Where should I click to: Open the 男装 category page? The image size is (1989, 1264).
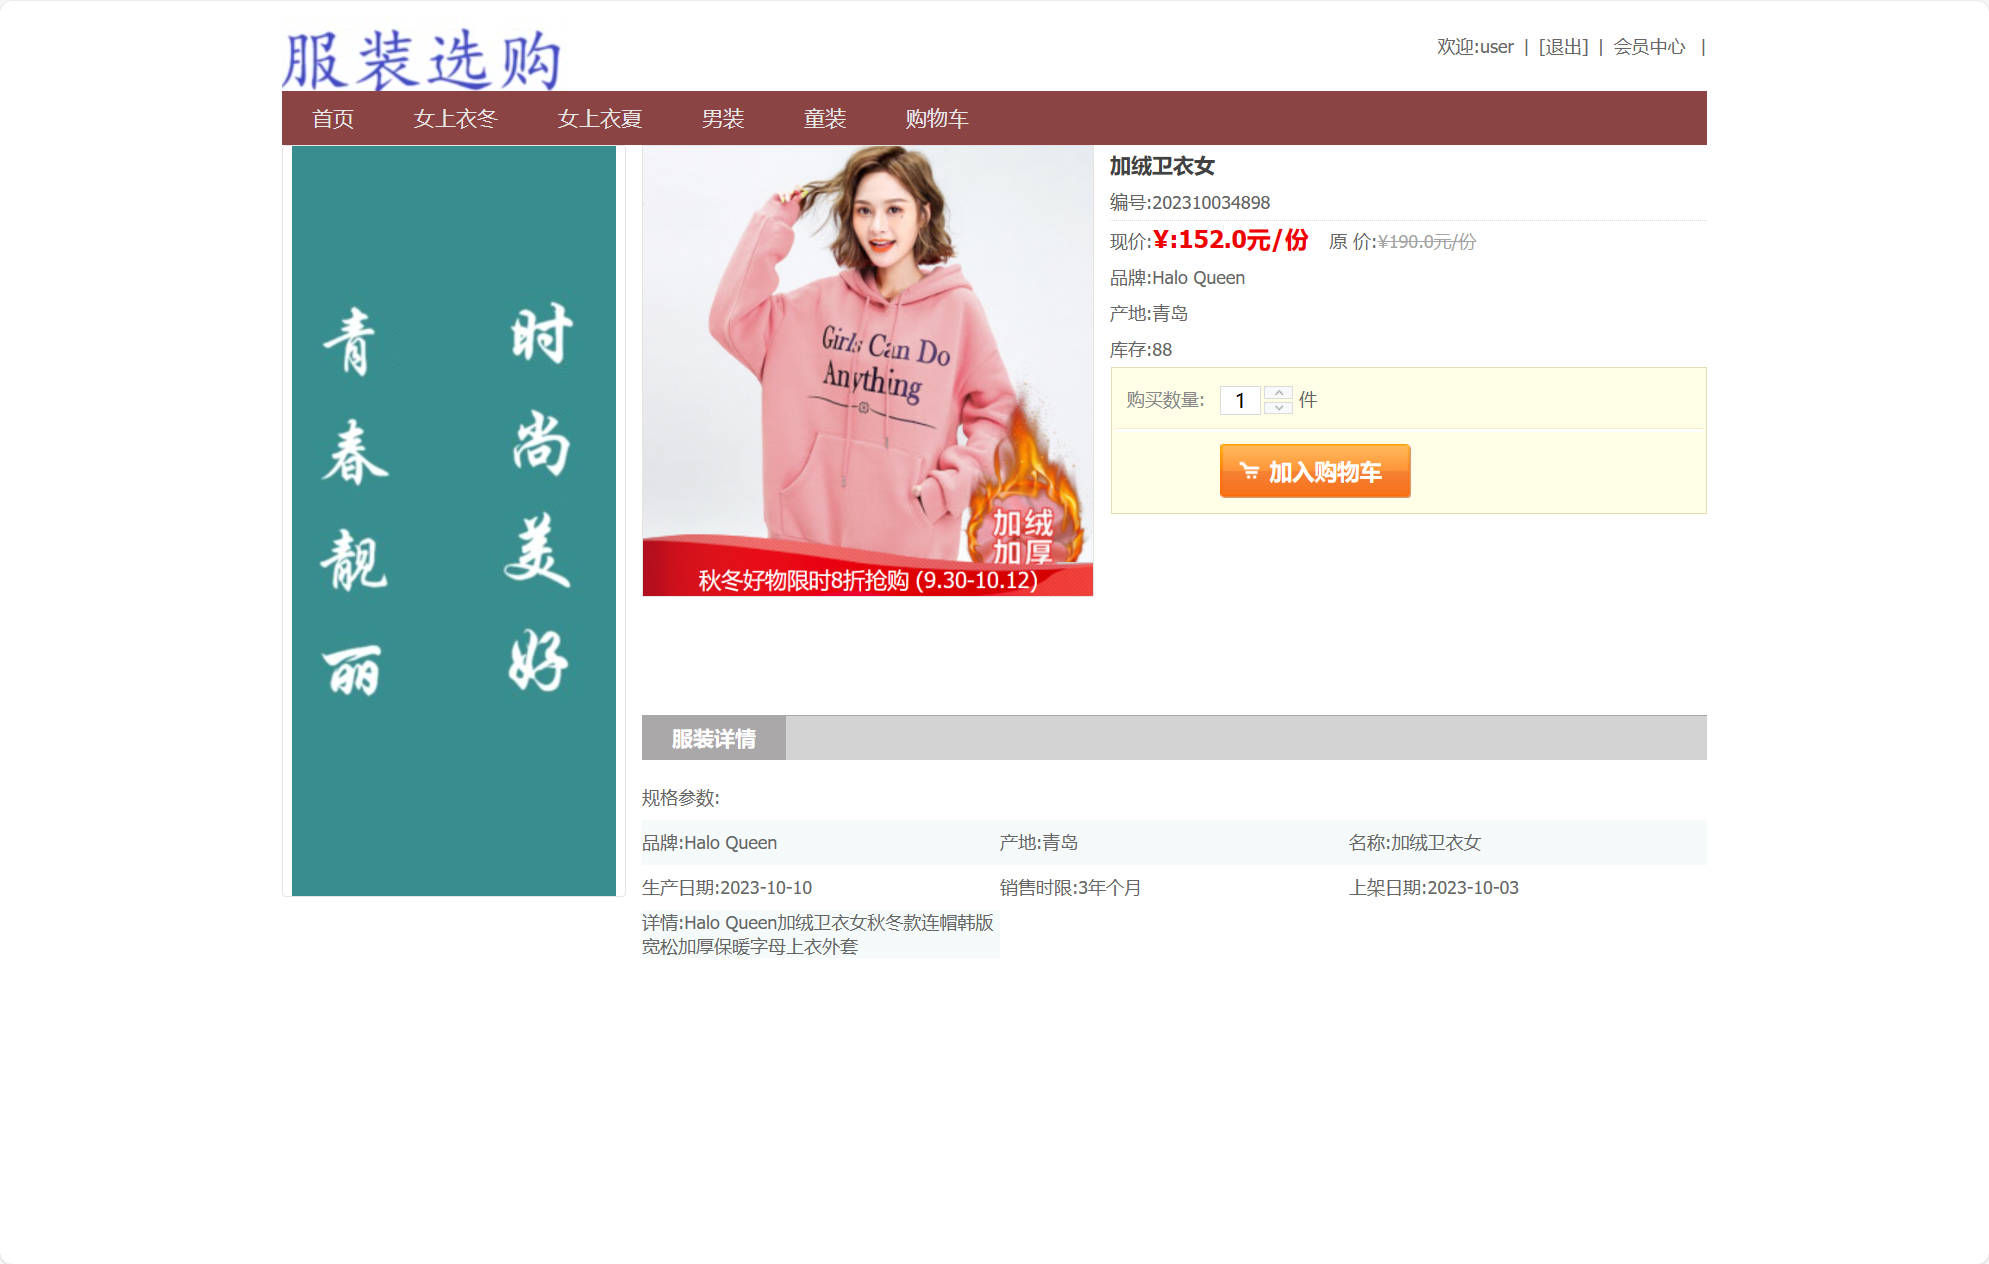pos(724,119)
